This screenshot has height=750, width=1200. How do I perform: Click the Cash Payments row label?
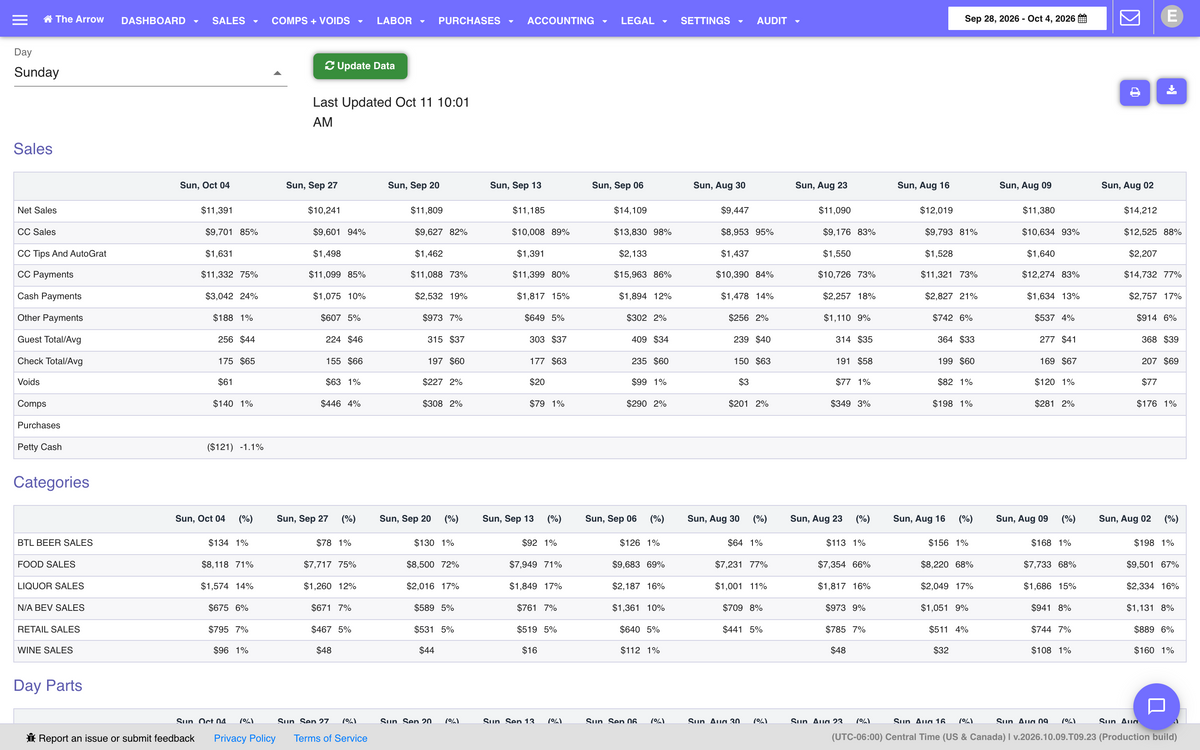(x=49, y=297)
